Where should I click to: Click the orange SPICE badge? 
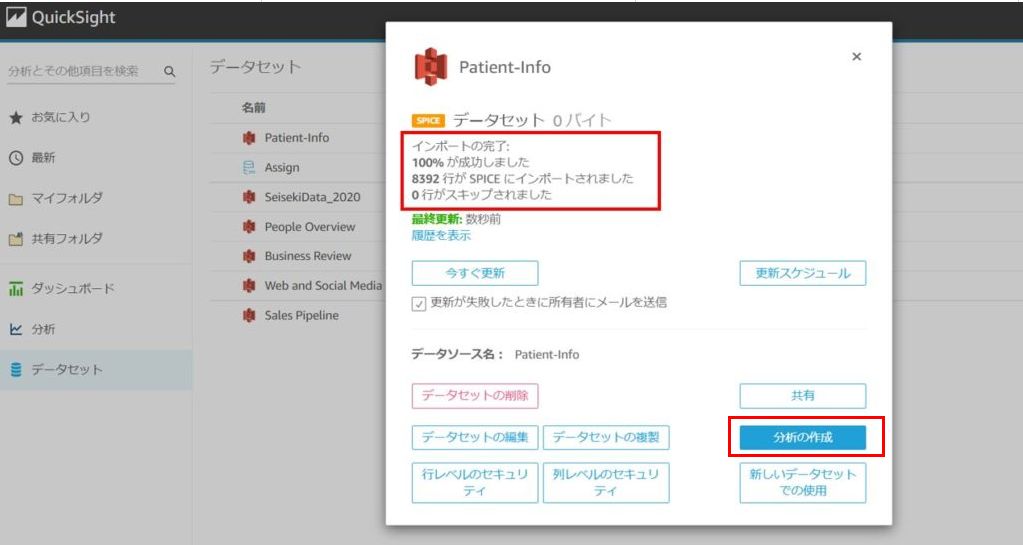[428, 121]
